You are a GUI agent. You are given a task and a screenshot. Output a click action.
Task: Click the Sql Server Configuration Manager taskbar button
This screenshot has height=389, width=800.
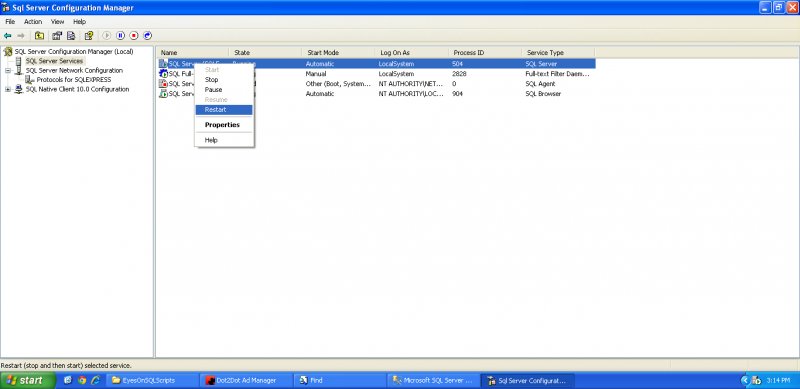click(529, 380)
